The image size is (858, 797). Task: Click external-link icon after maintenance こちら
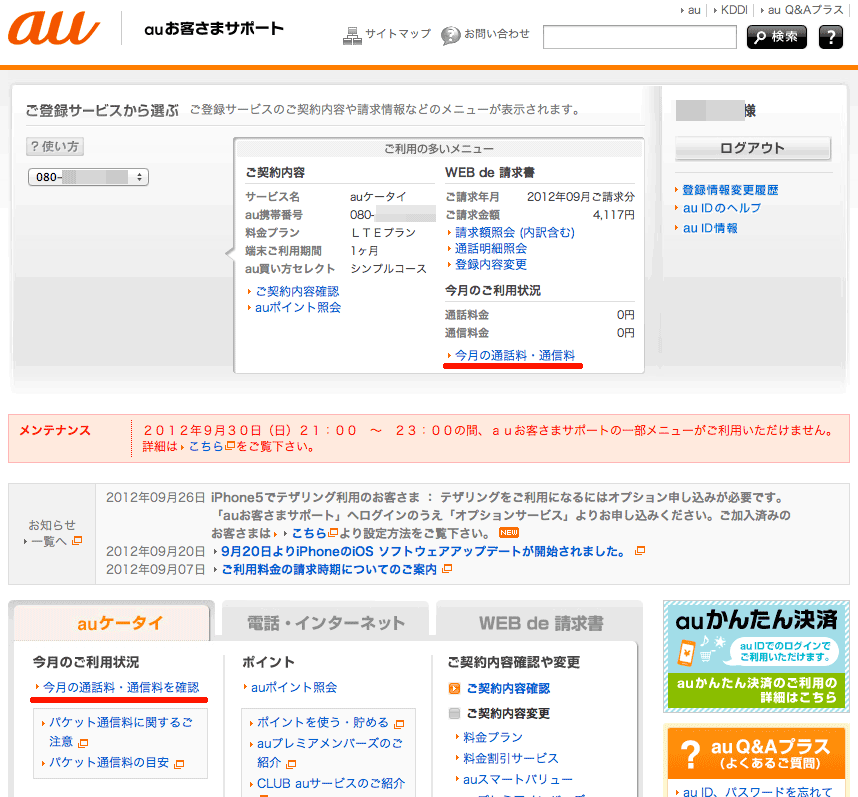pyautogui.click(x=230, y=446)
